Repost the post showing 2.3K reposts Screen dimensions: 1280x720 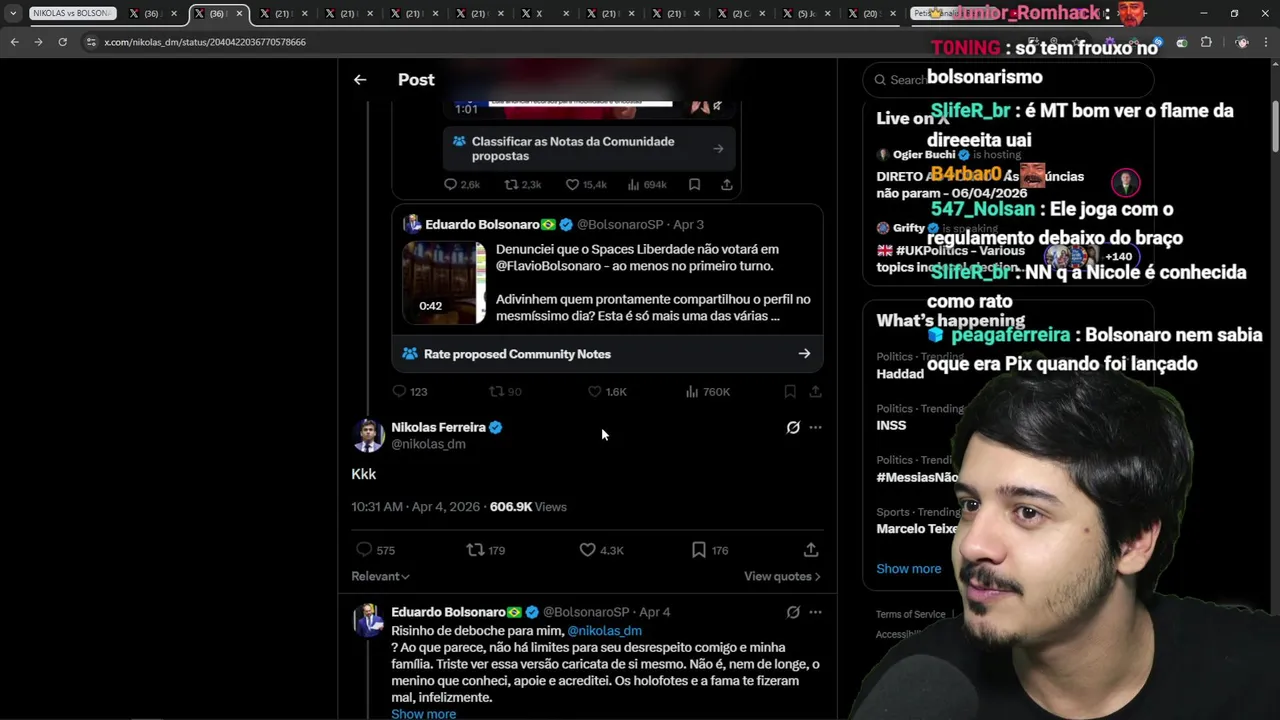pyautogui.click(x=510, y=184)
